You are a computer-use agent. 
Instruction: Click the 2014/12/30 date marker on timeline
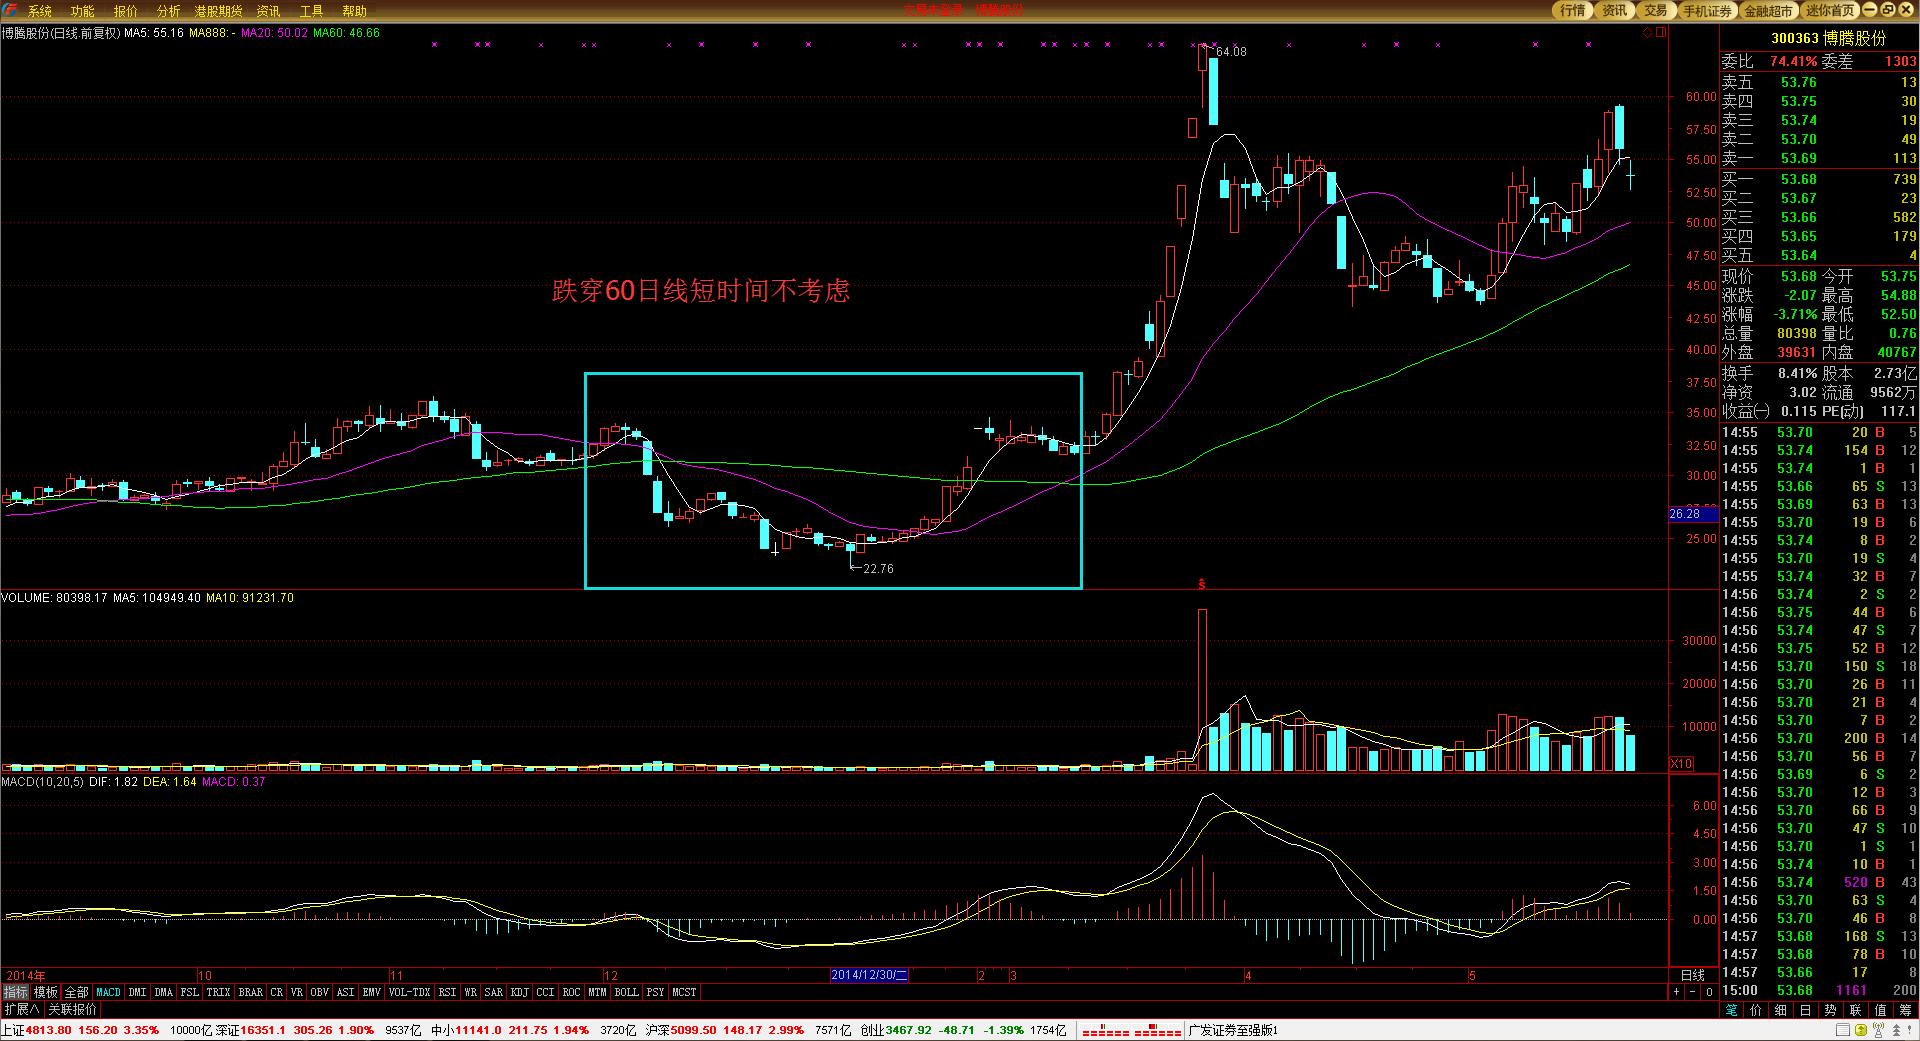868,975
